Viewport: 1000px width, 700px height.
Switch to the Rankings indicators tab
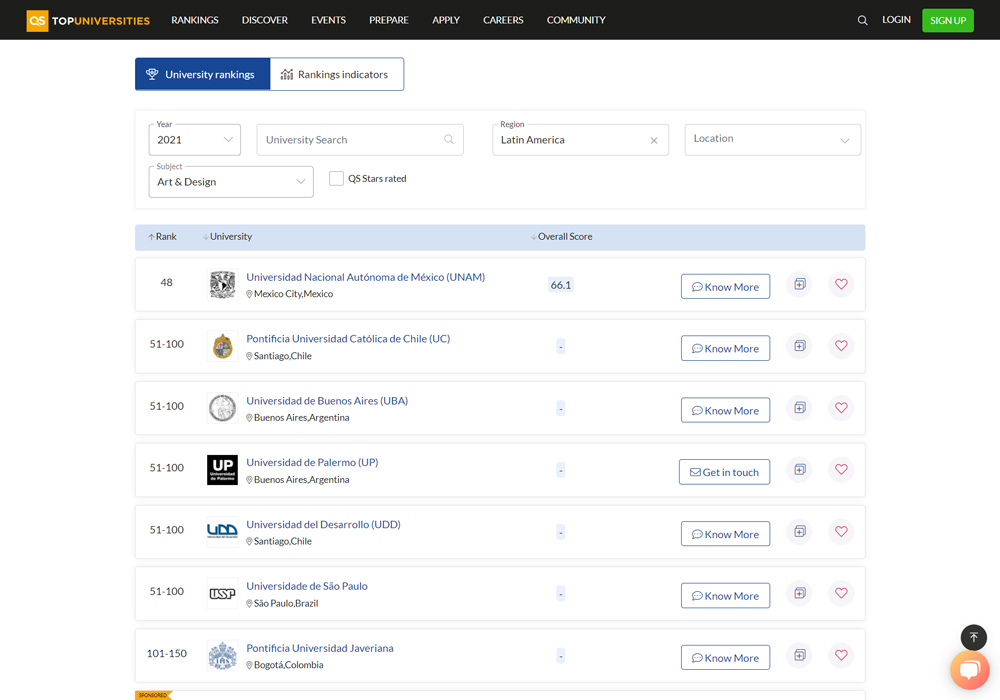(x=337, y=74)
